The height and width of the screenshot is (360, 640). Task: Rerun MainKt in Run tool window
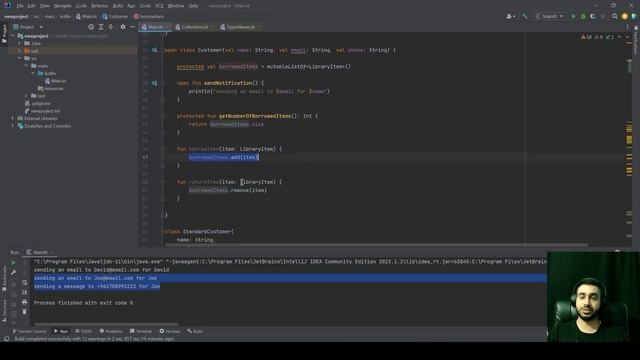(x=13, y=262)
